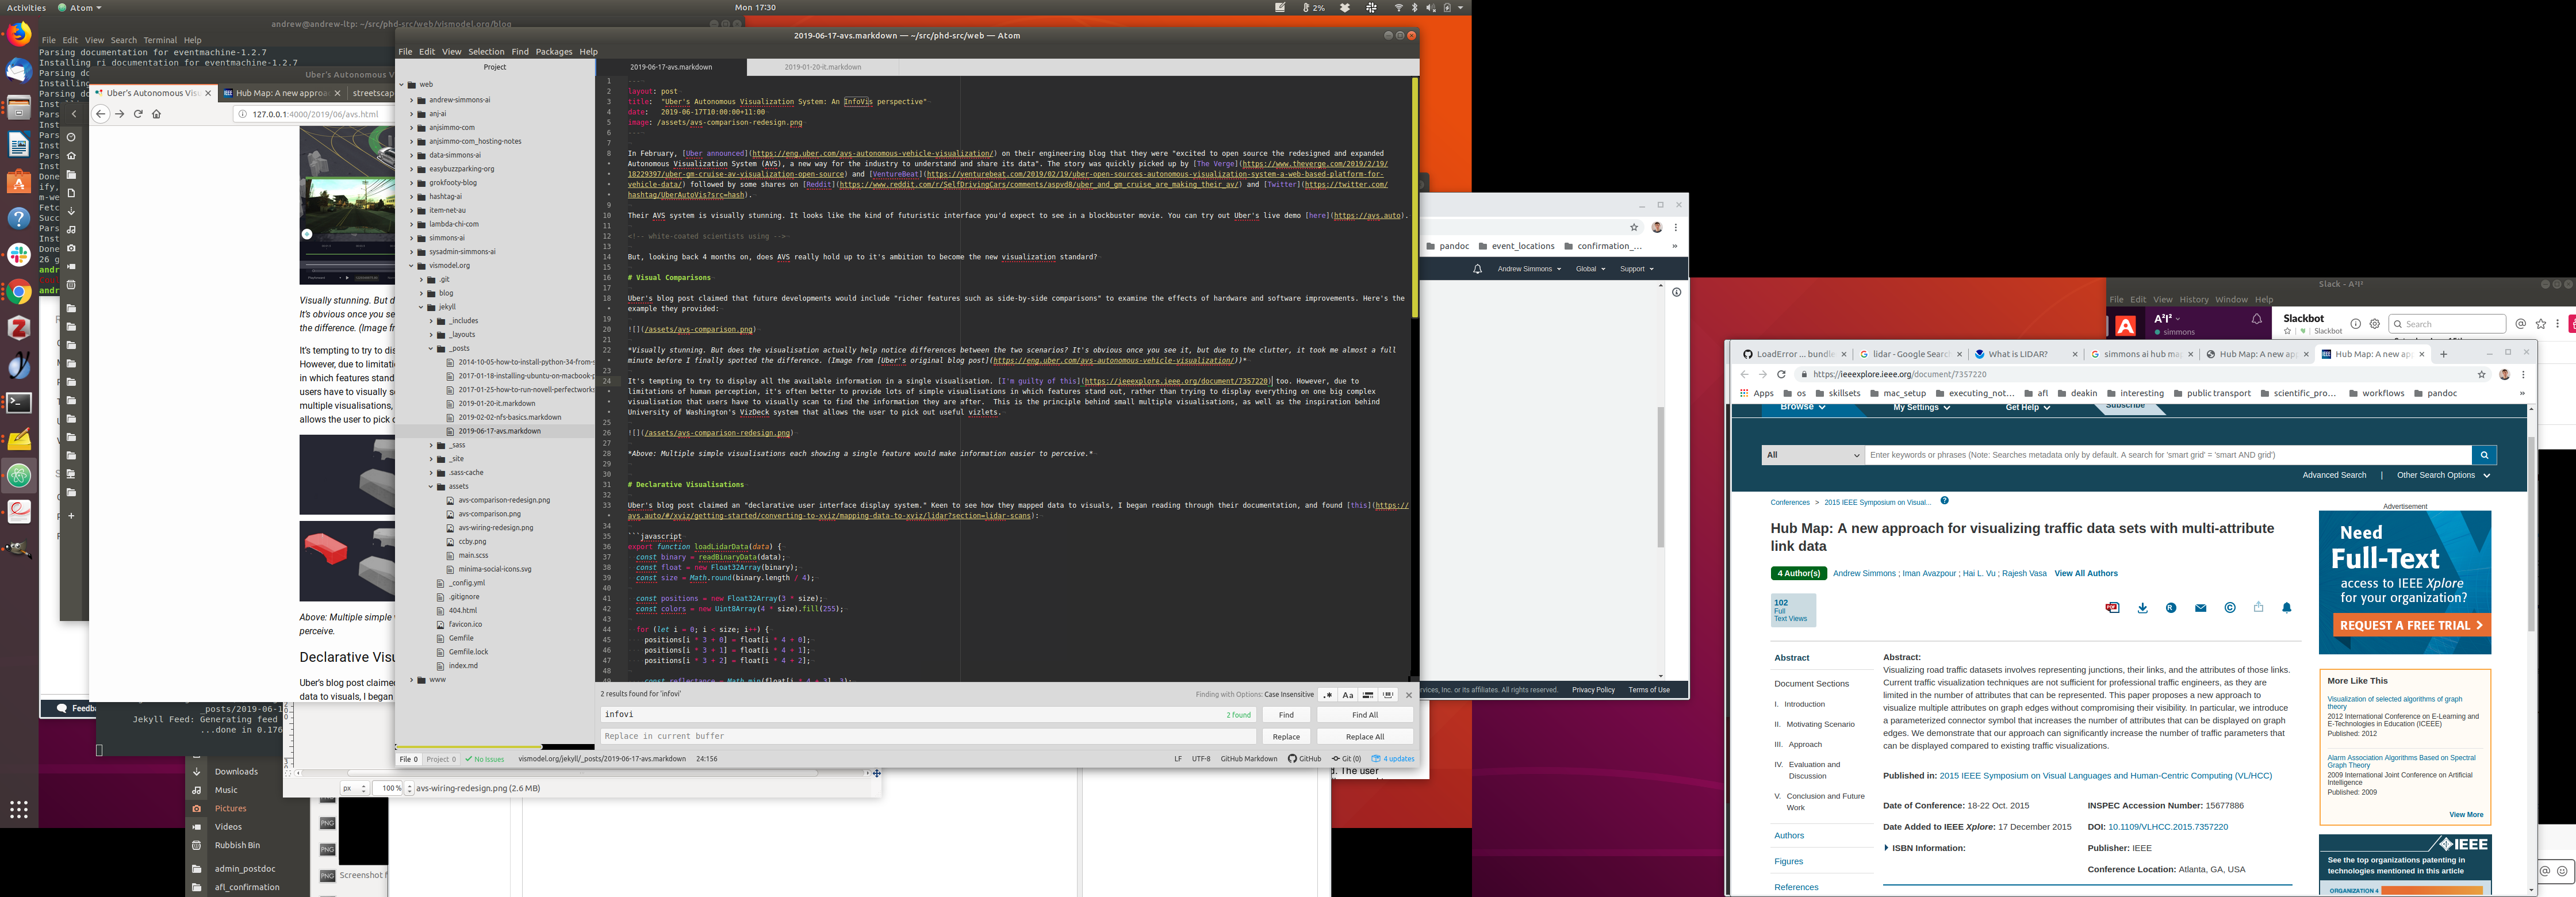2576x897 pixels.
Task: Switch to the 2019-01-20-it.markdown tab
Action: coord(822,67)
